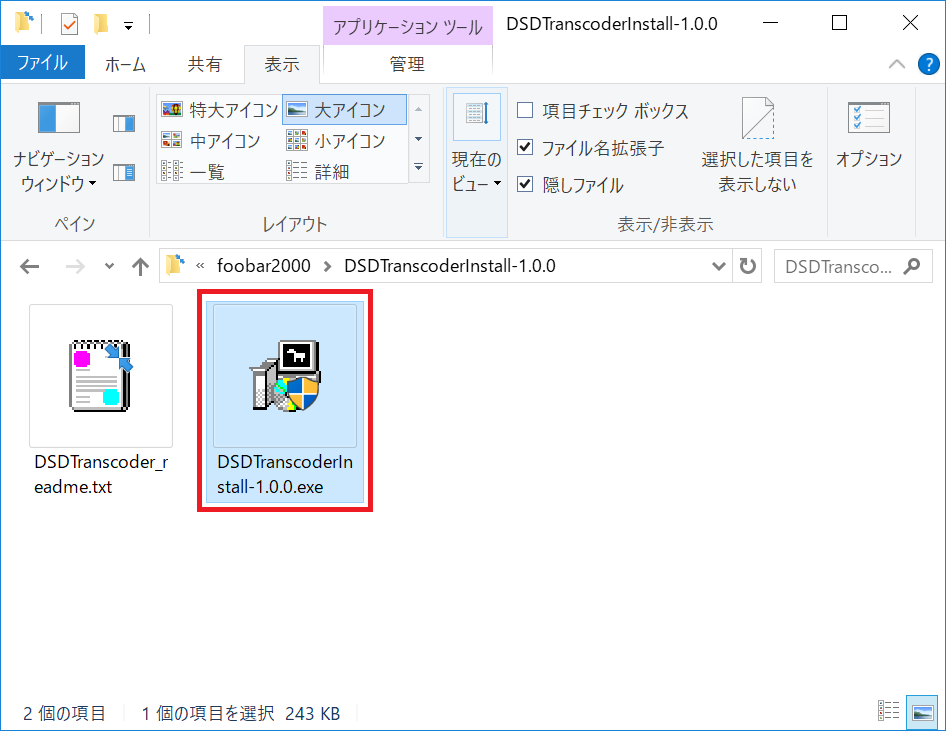The width and height of the screenshot is (946, 731).
Task: Click the foobar2000 breadcrumb
Action: coord(264,266)
